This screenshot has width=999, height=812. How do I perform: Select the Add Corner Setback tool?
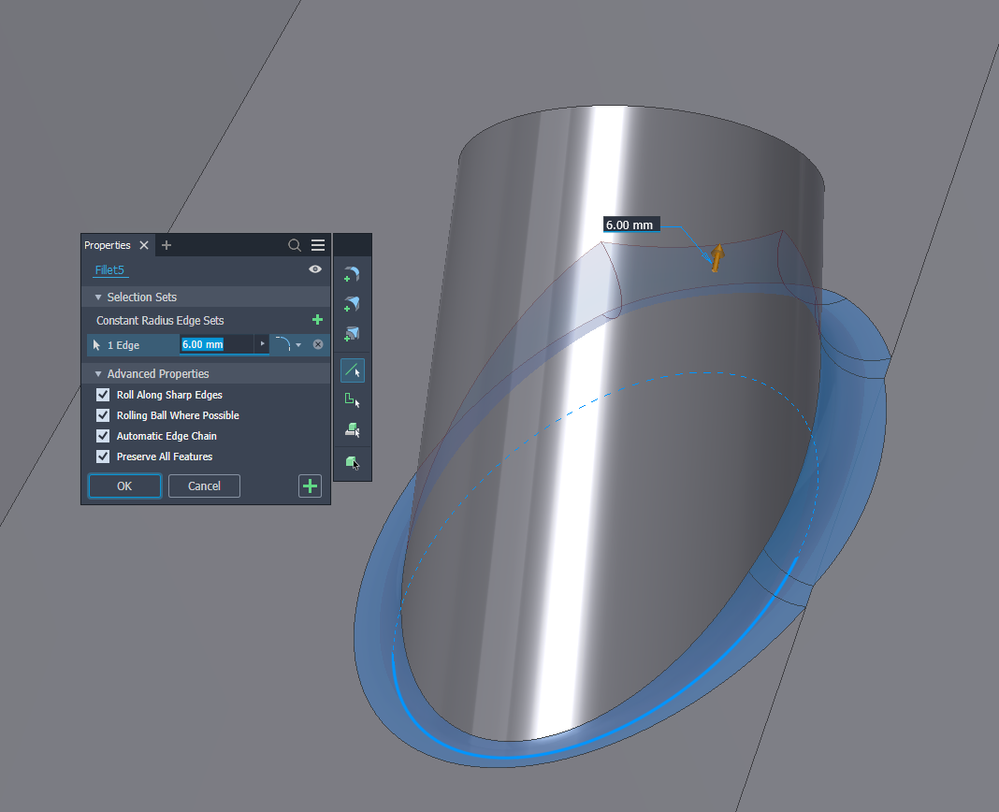(x=352, y=334)
